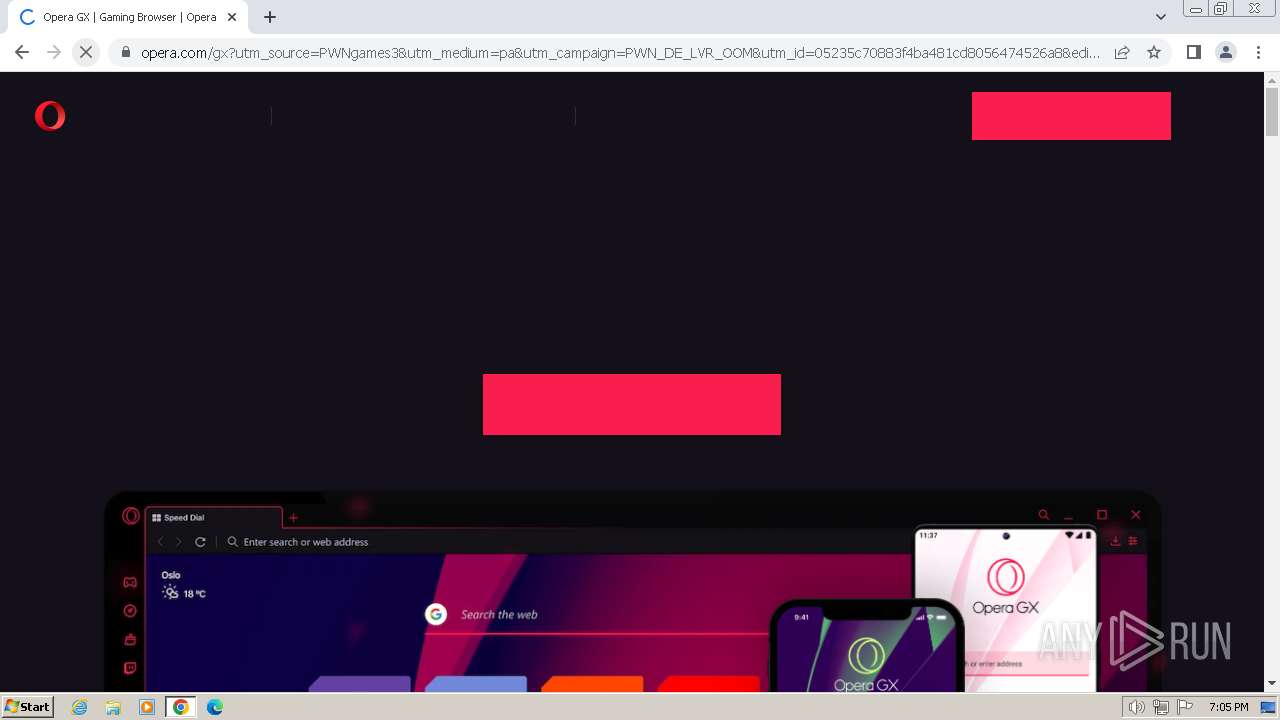The height and width of the screenshot is (720, 1280).
Task: Stop loading the page
Action: (86, 52)
